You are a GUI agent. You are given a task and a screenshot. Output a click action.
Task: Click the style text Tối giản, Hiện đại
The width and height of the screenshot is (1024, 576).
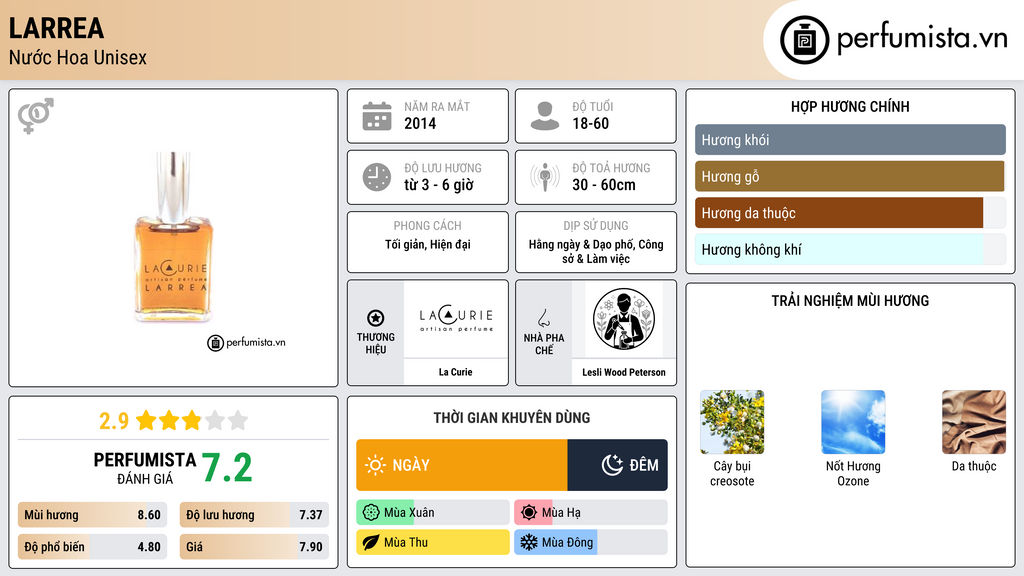coord(428,244)
